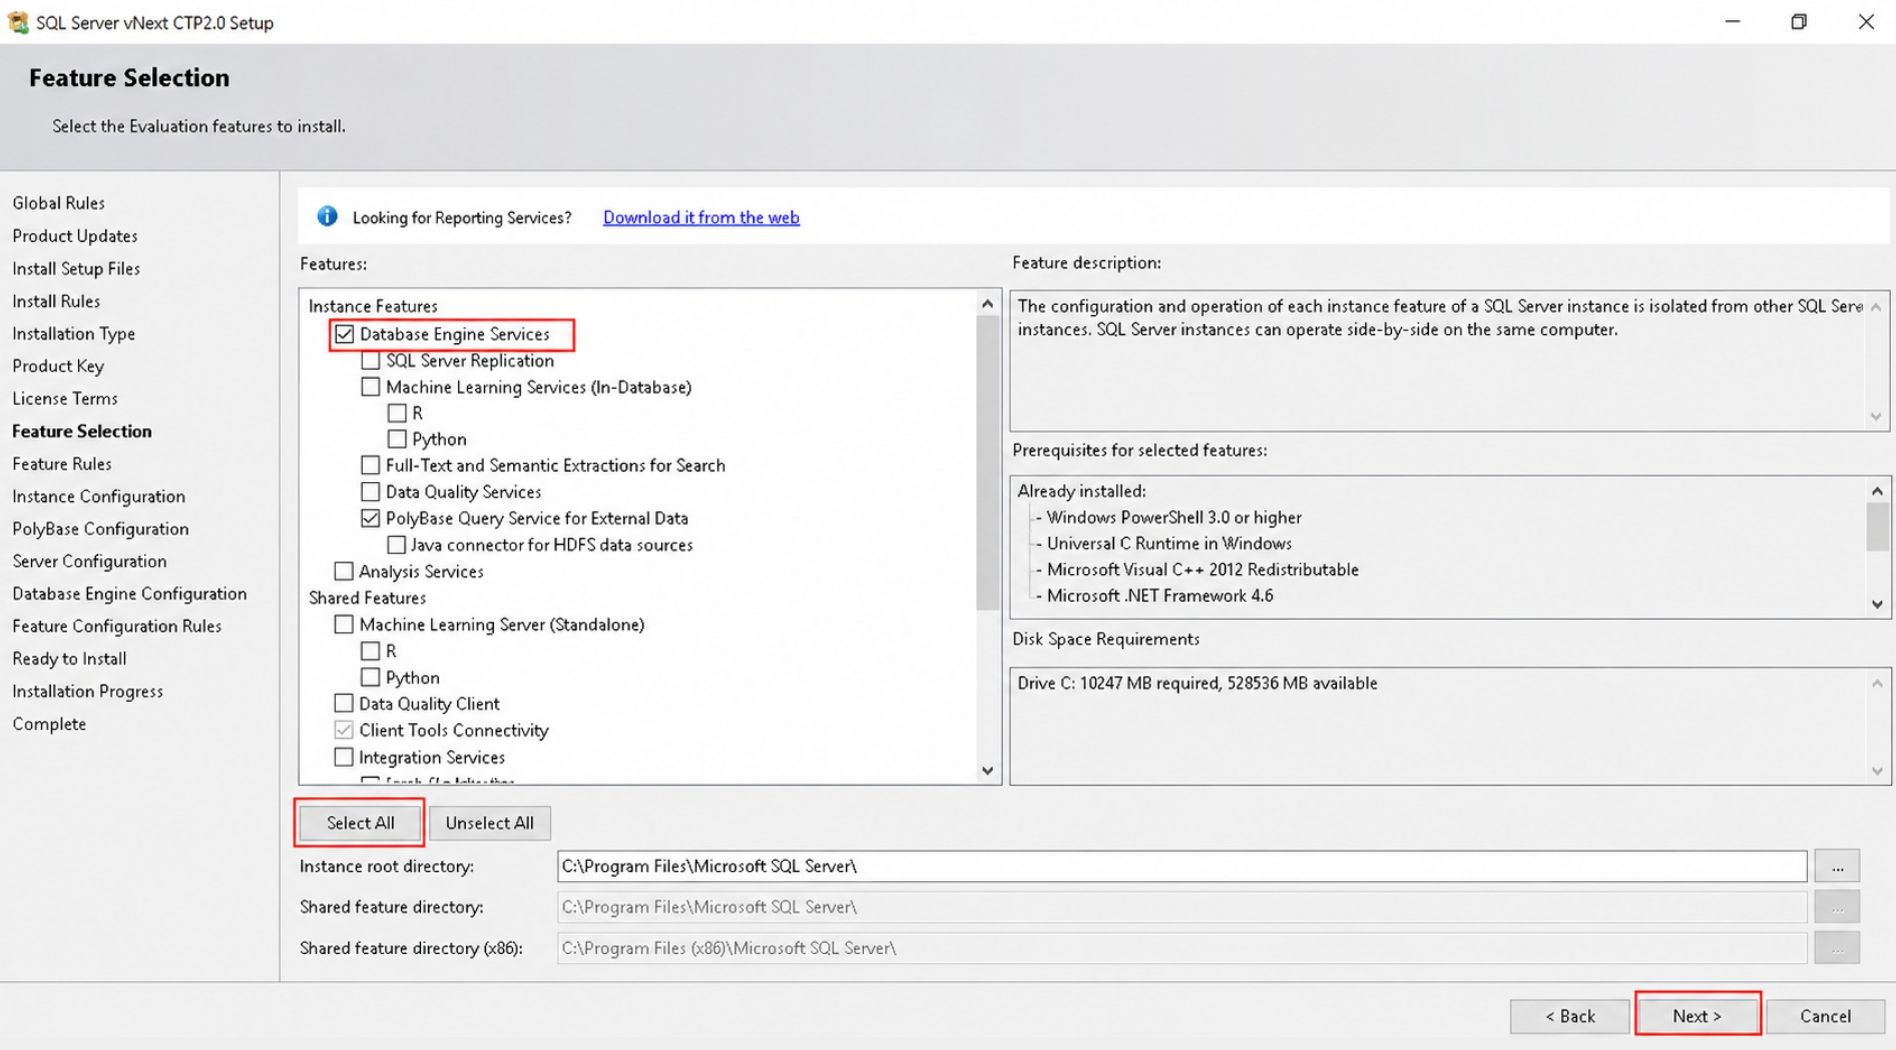The image size is (1896, 1050).
Task: Check Machine Learning Server (Standalone)
Action: [344, 624]
